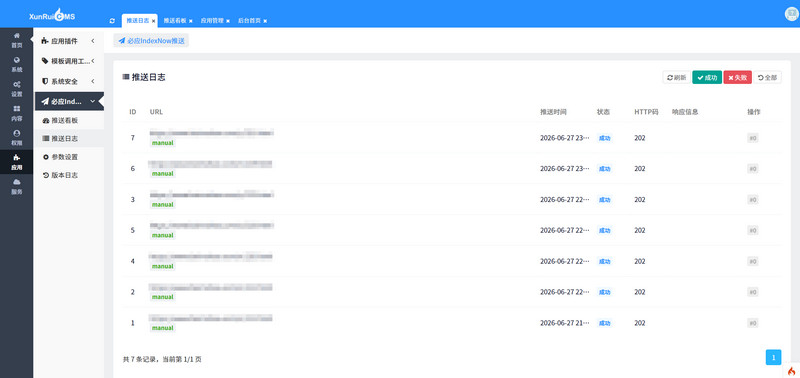800x378 pixels.
Task: Click the 成功 status label in row 1
Action: [x=605, y=323]
